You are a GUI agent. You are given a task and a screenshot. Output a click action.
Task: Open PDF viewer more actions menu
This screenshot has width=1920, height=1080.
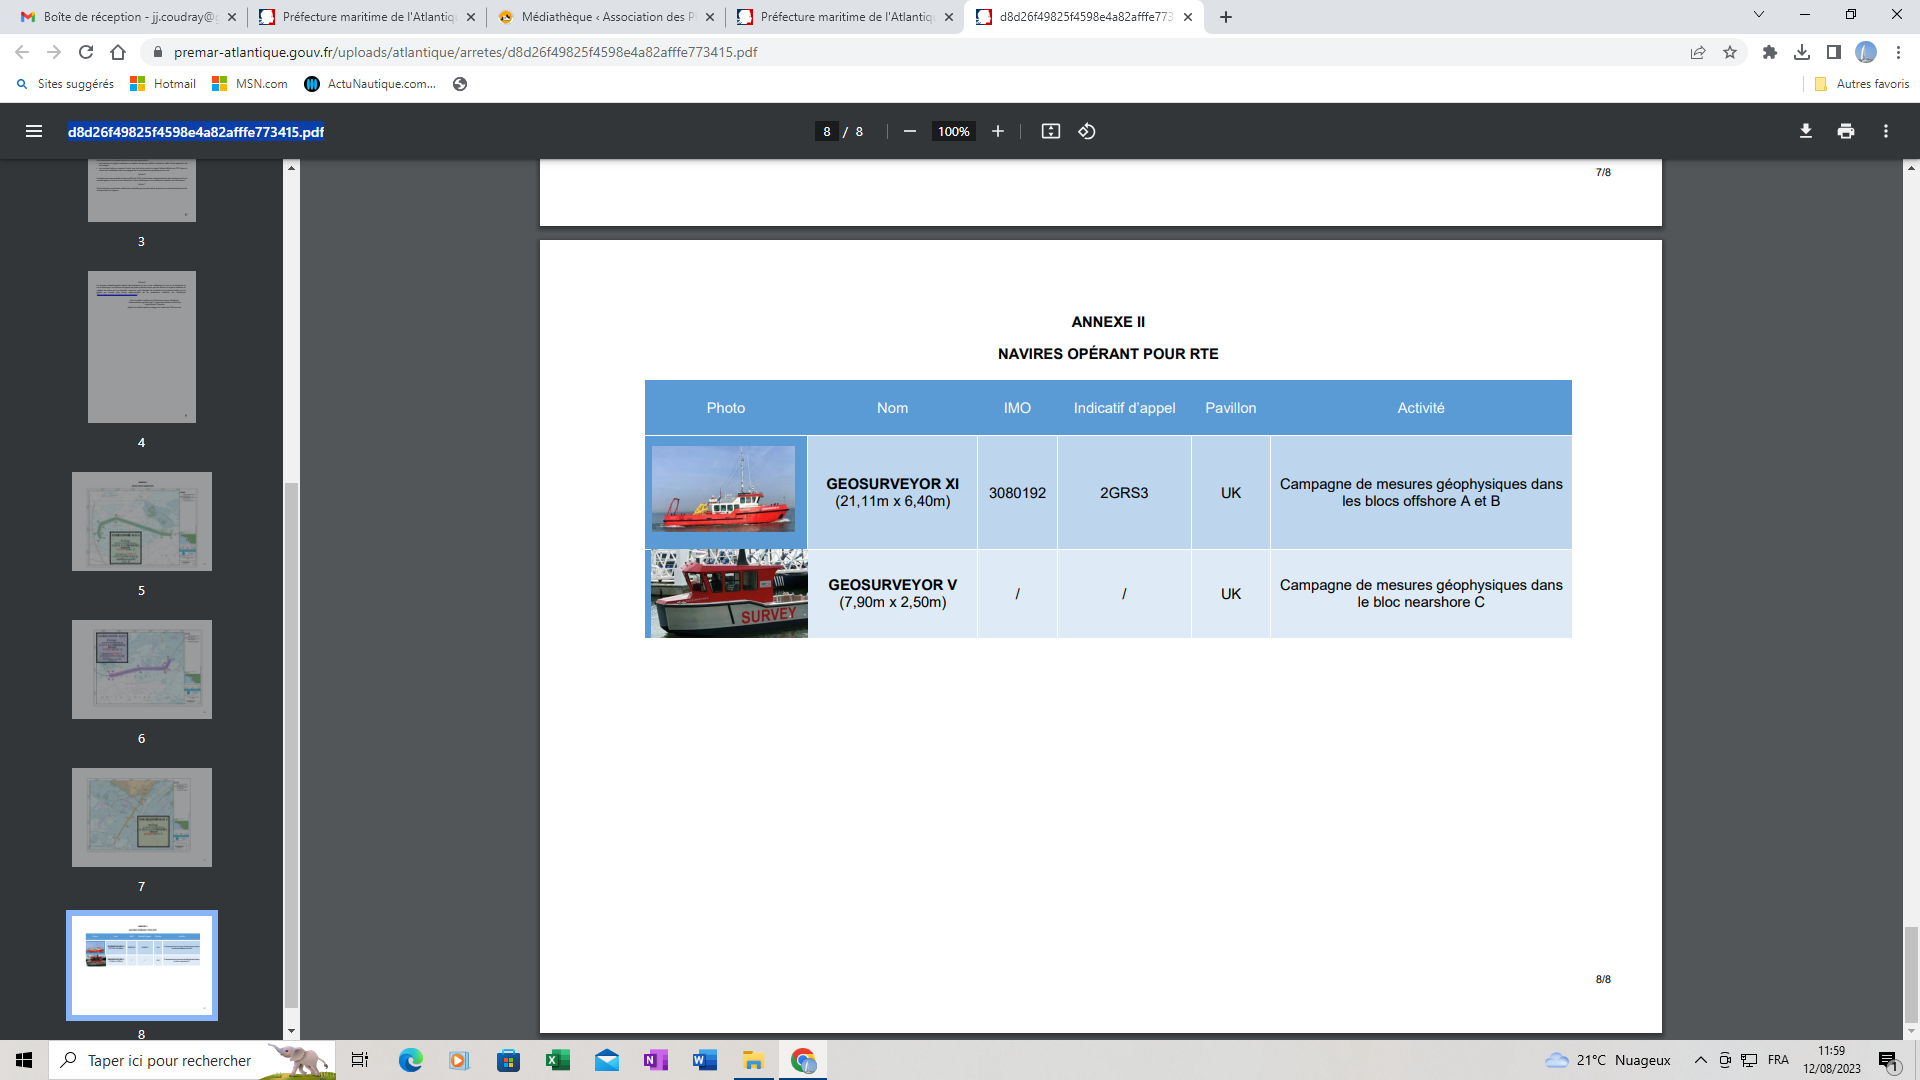[x=1886, y=131]
